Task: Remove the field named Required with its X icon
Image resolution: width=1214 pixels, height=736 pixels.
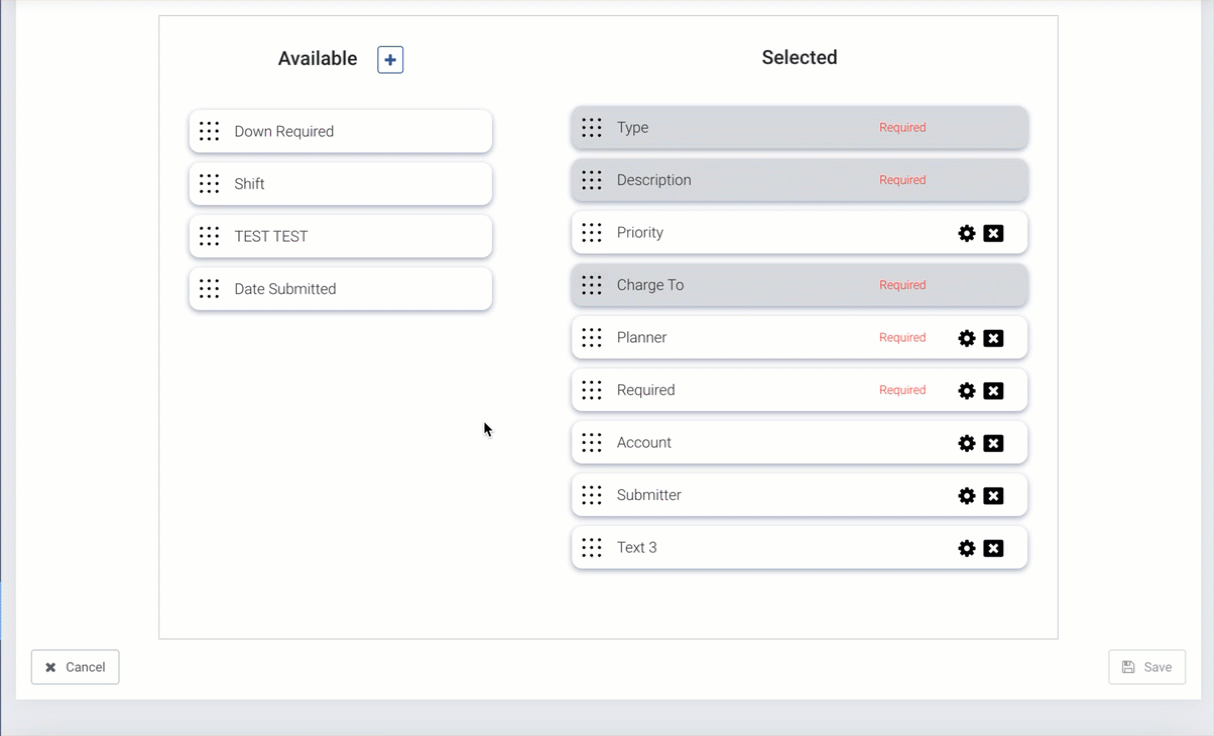Action: tap(993, 391)
